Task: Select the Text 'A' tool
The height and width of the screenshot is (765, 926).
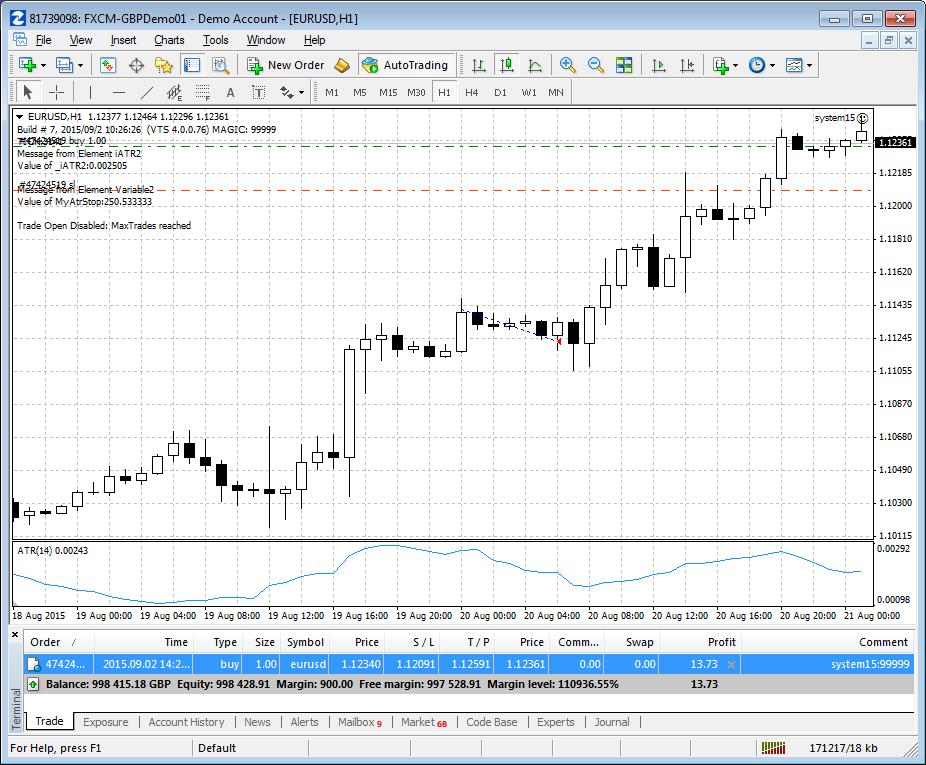Action: coord(230,92)
